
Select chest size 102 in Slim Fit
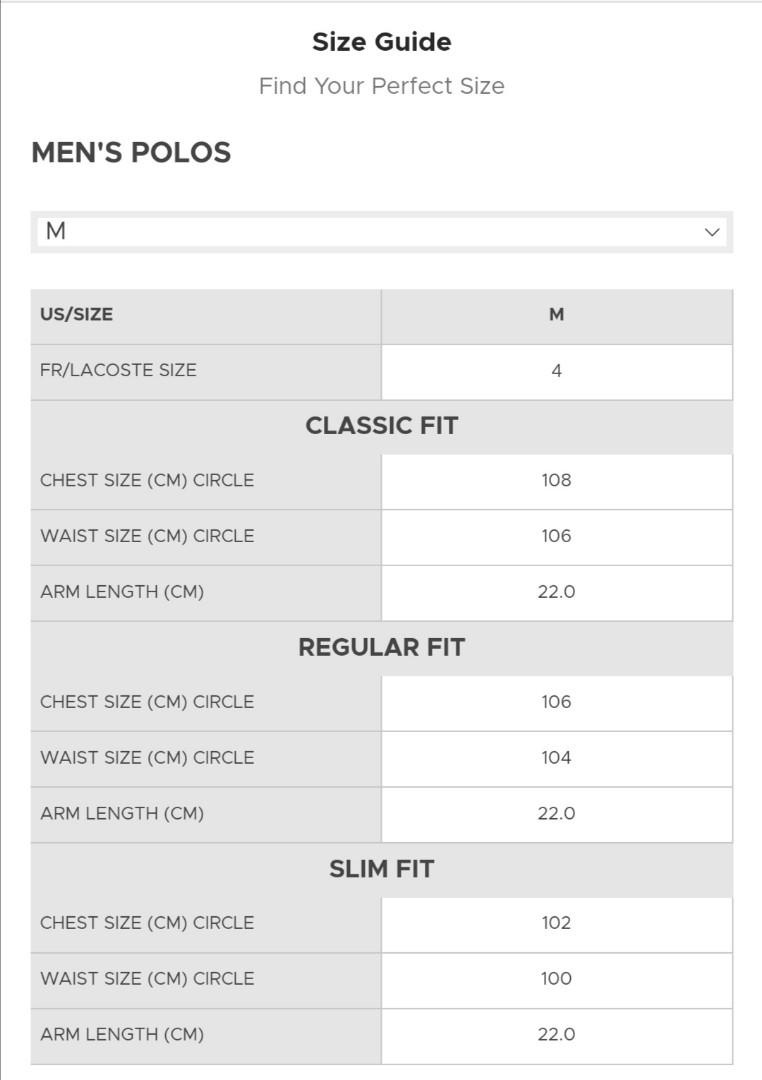557,923
